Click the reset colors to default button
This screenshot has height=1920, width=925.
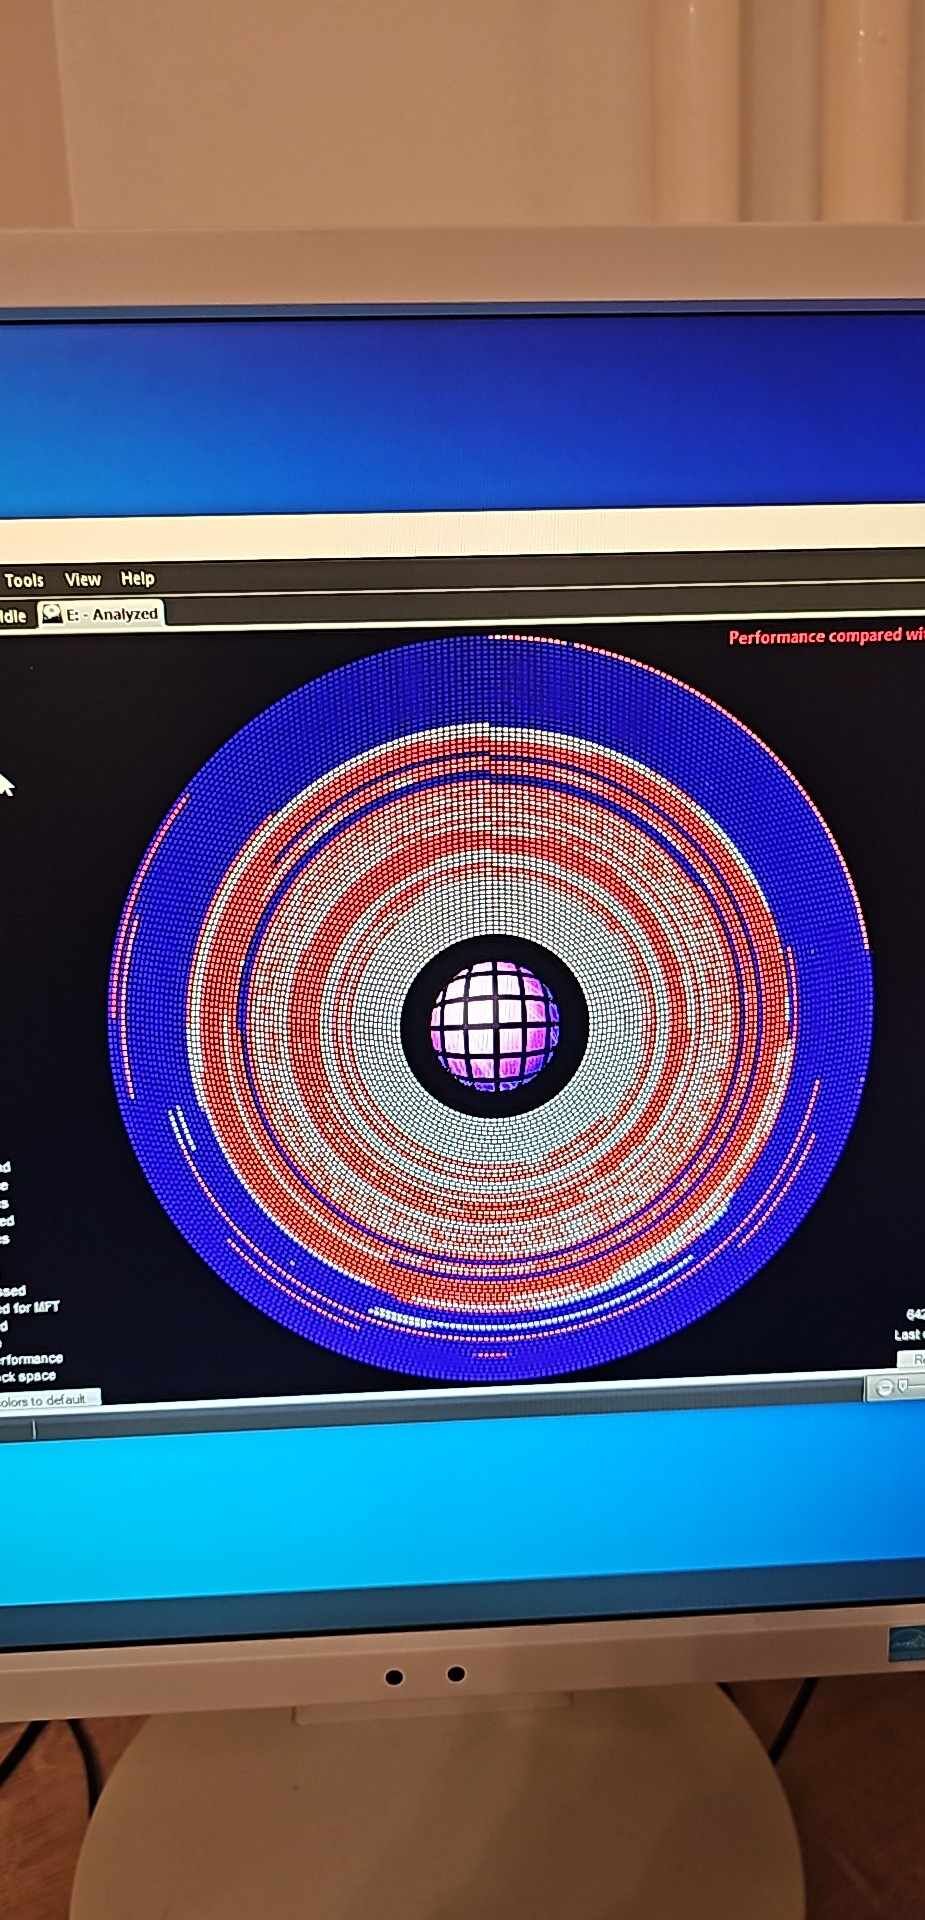click(48, 1400)
